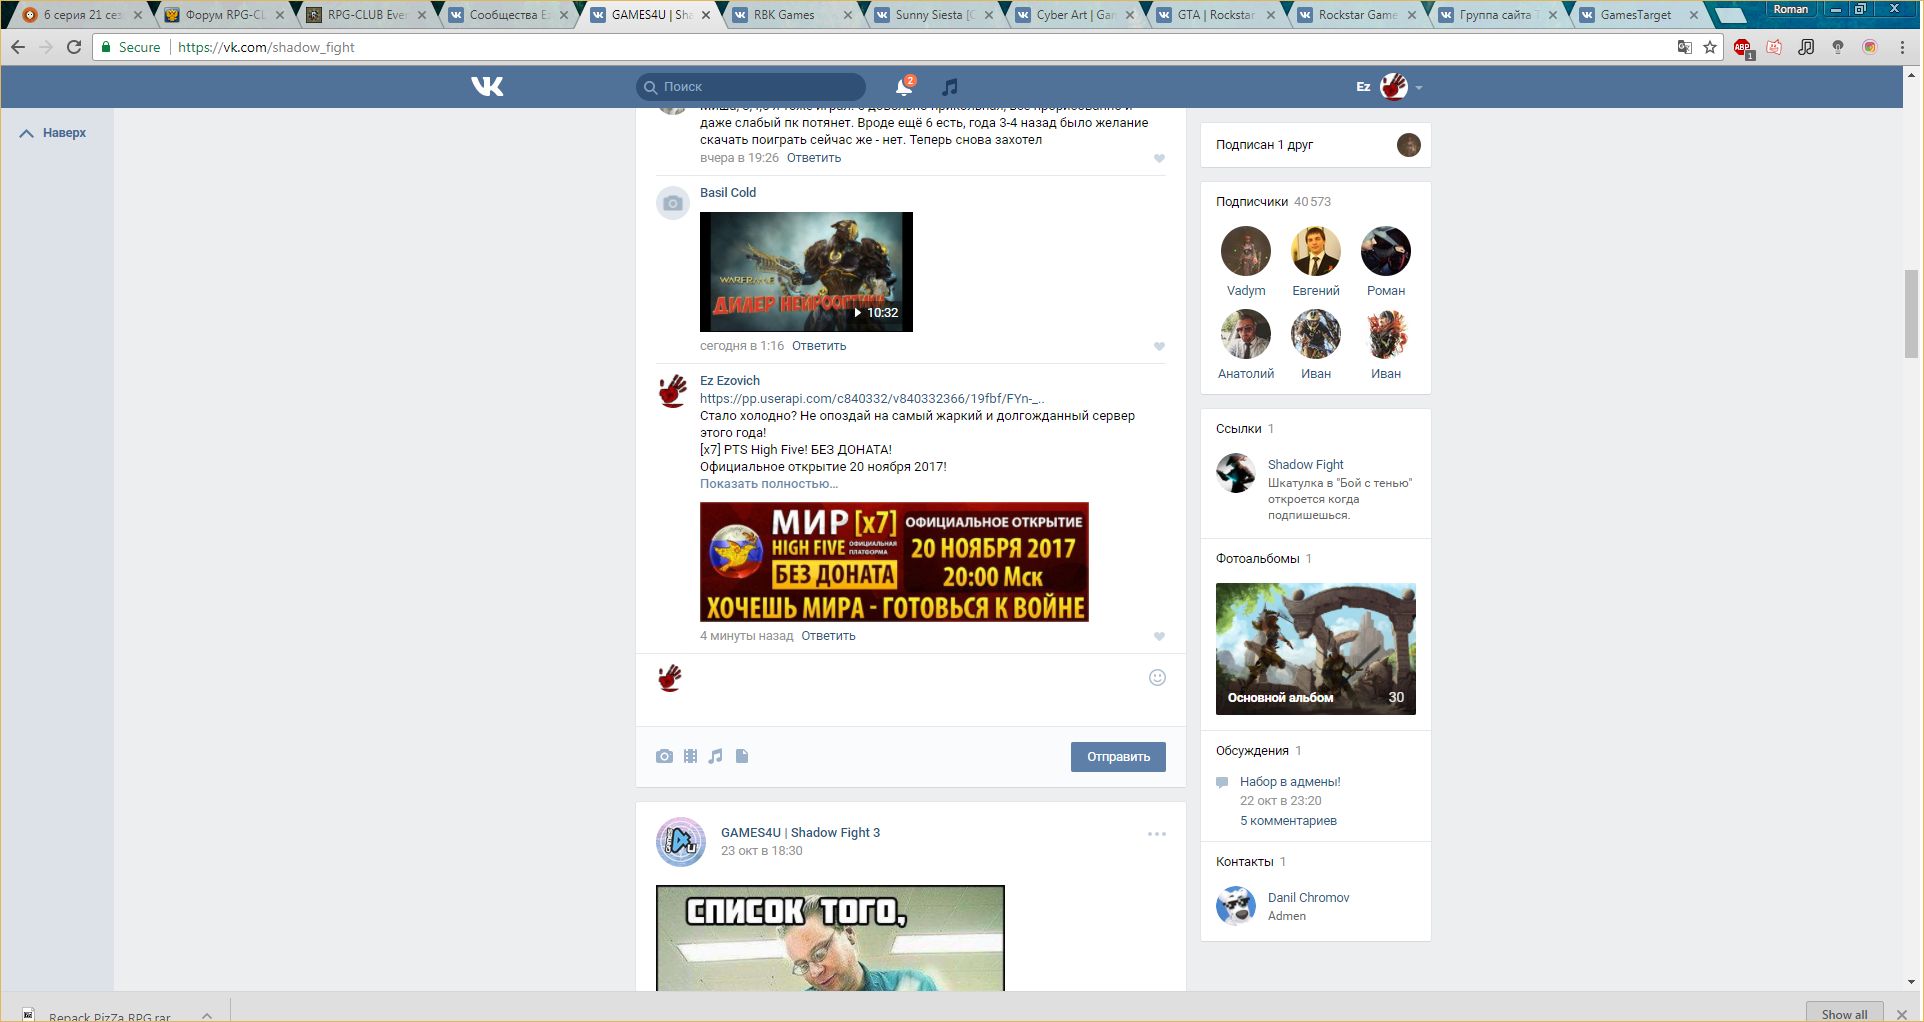Open the Ez profile dropdown menu
Viewport: 1924px width, 1022px height.
tap(1389, 87)
